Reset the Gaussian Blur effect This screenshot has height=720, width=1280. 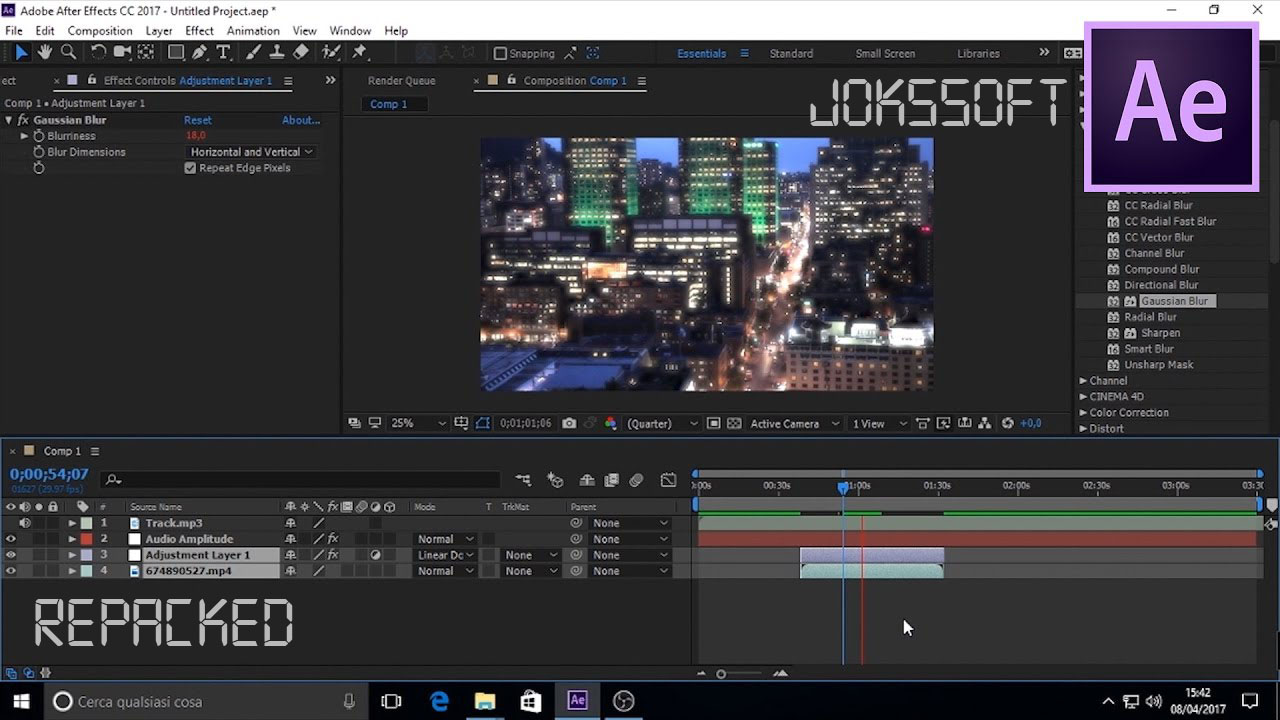pyautogui.click(x=197, y=119)
